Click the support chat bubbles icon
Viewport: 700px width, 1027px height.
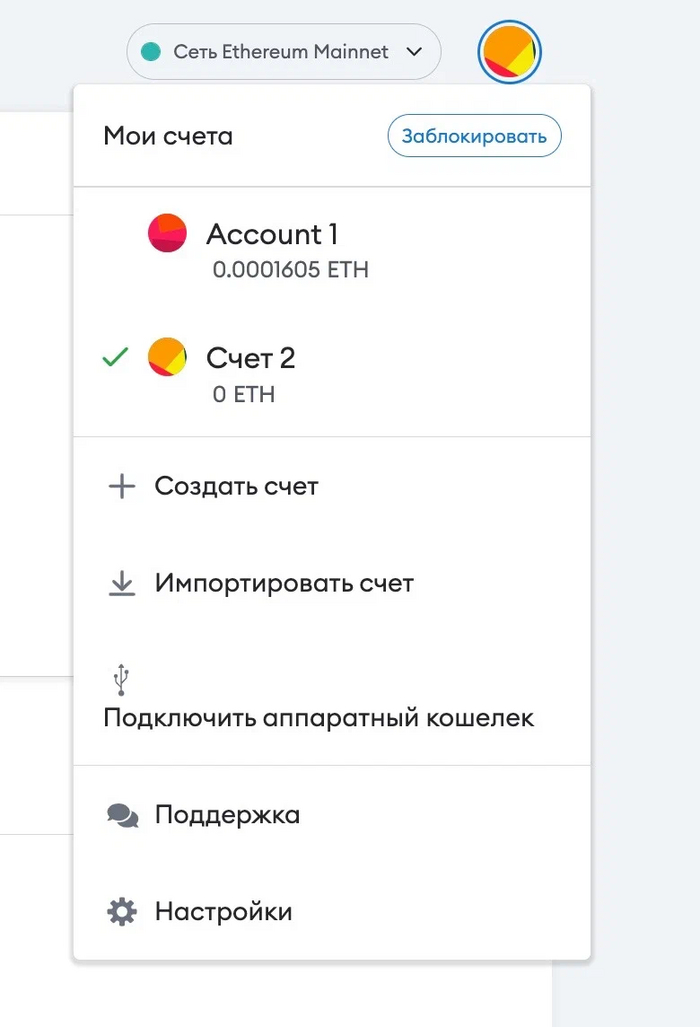122,815
